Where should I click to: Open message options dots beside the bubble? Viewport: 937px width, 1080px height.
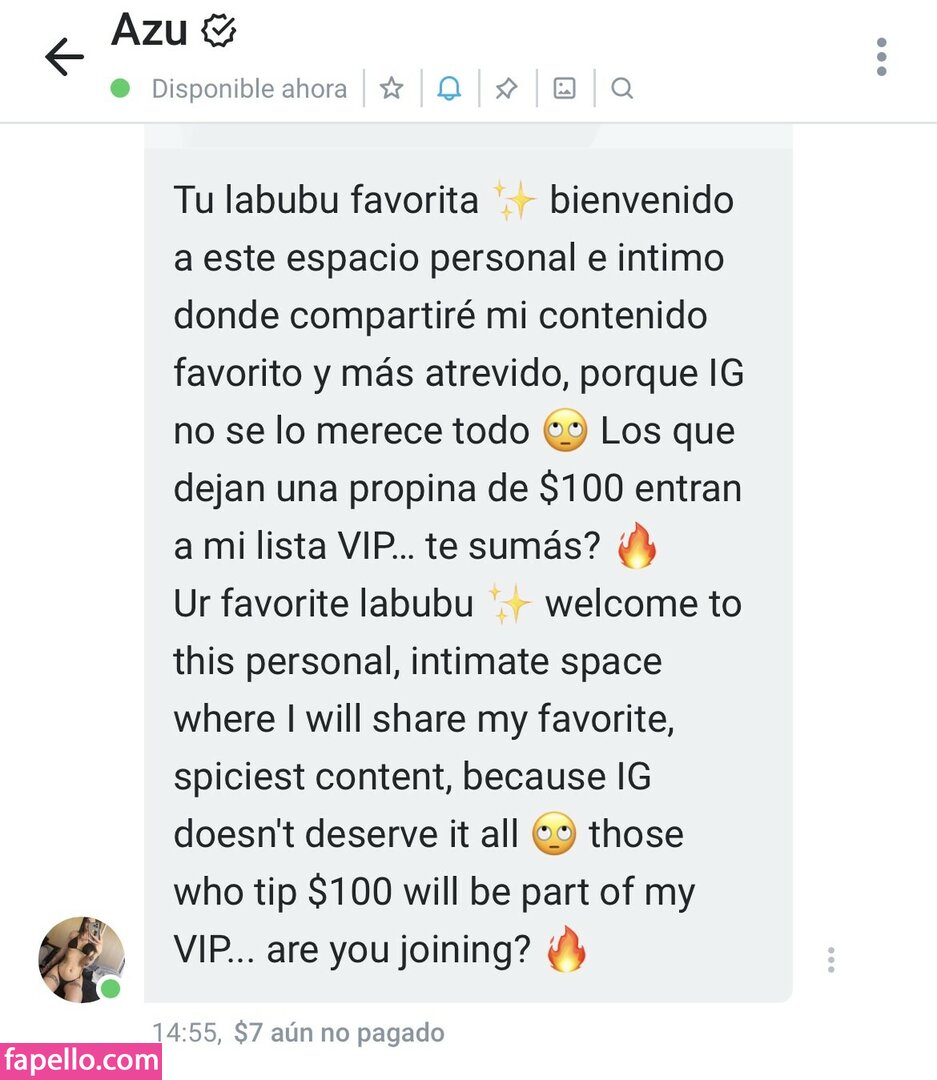pos(831,959)
